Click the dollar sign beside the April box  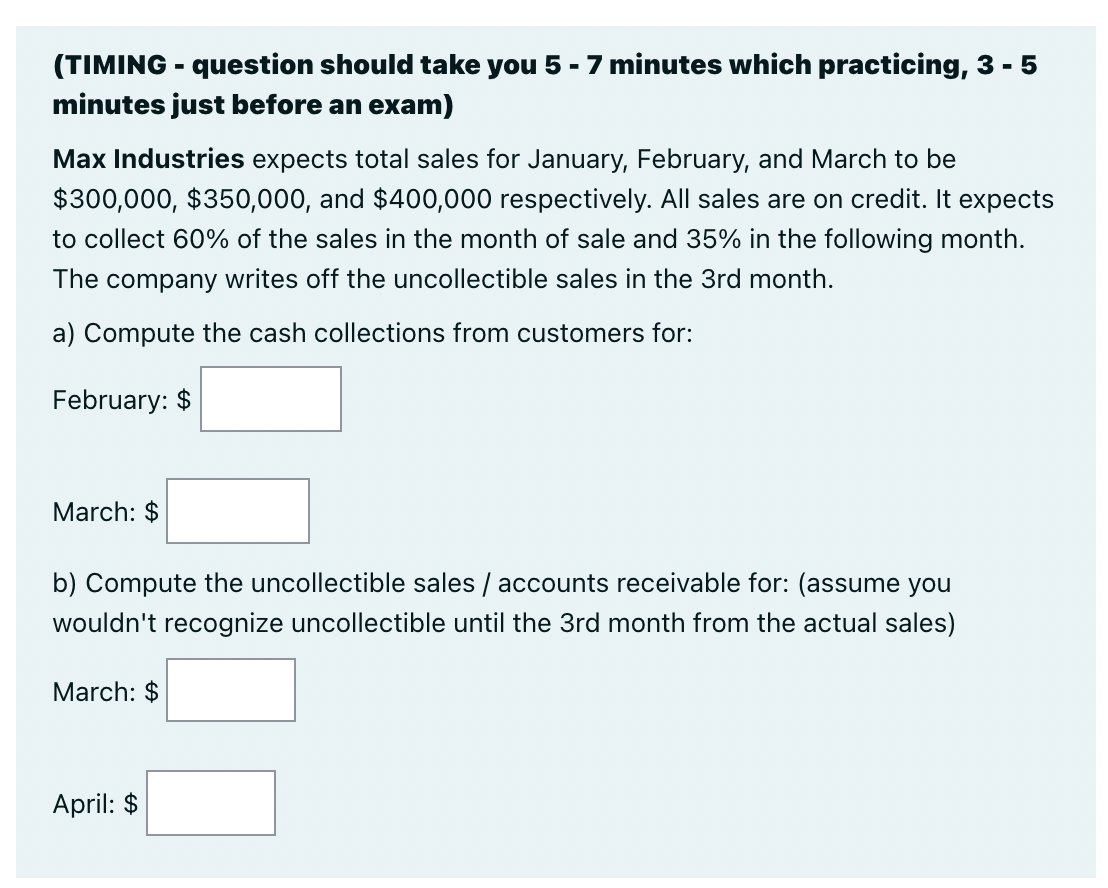click(131, 803)
